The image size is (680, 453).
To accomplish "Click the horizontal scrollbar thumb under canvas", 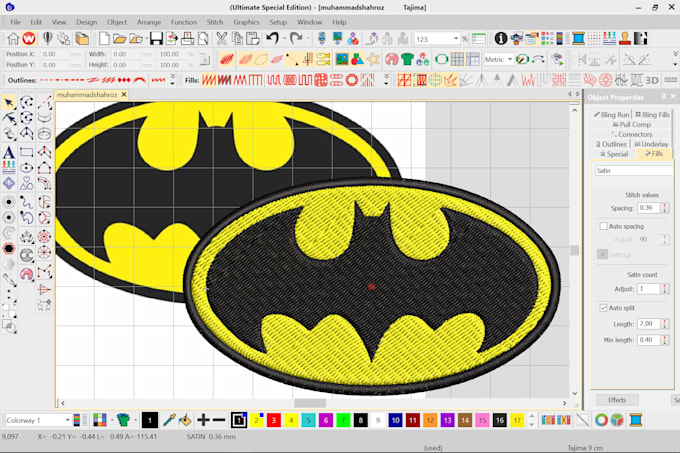I will point(310,403).
